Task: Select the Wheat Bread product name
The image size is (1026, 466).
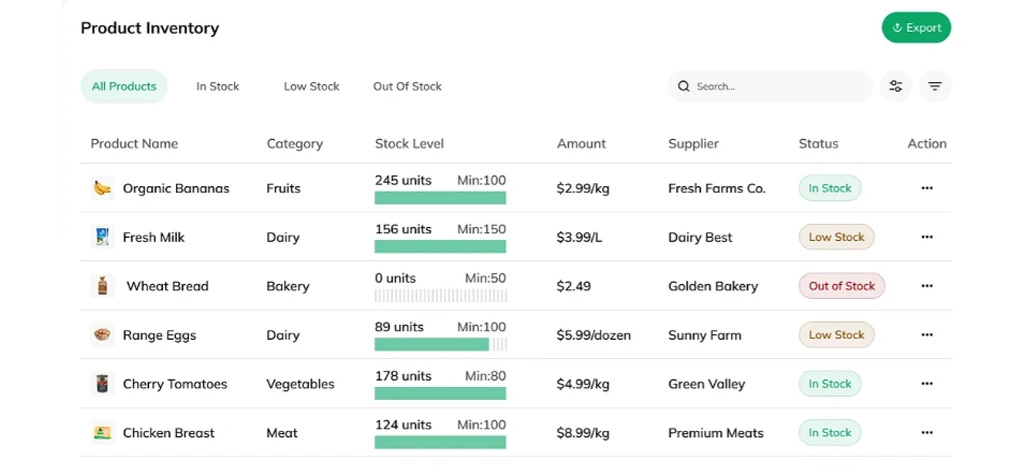Action: (x=168, y=286)
